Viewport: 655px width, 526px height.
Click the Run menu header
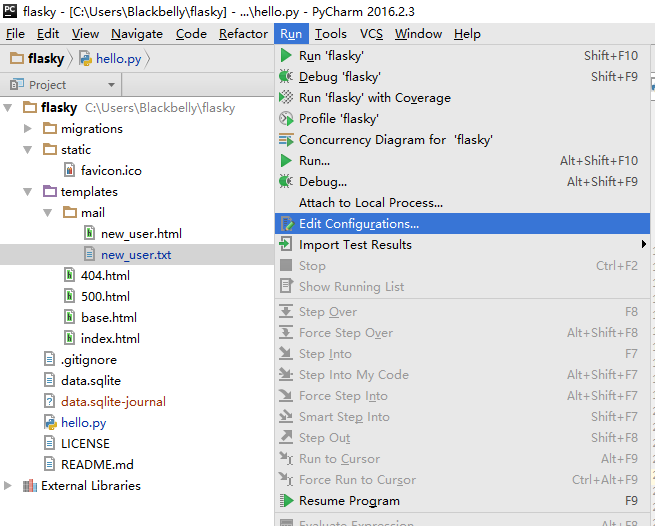point(291,34)
